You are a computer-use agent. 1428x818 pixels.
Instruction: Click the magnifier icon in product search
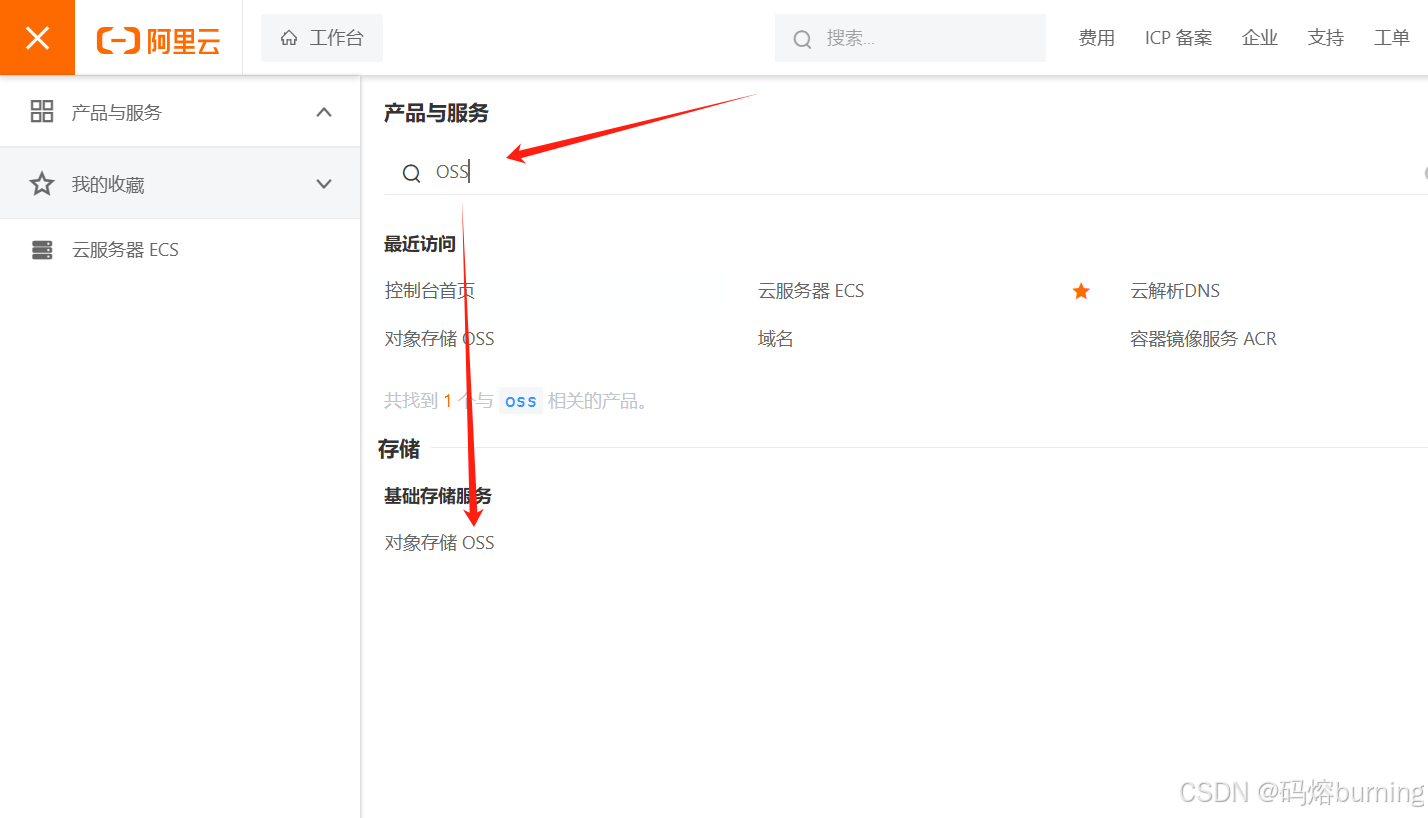pos(411,173)
